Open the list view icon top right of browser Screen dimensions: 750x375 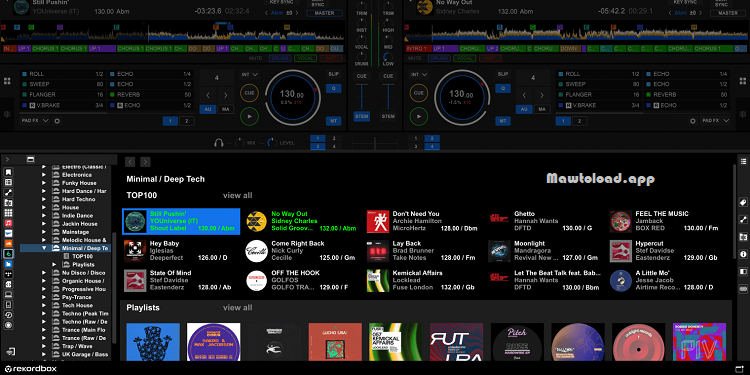click(743, 161)
